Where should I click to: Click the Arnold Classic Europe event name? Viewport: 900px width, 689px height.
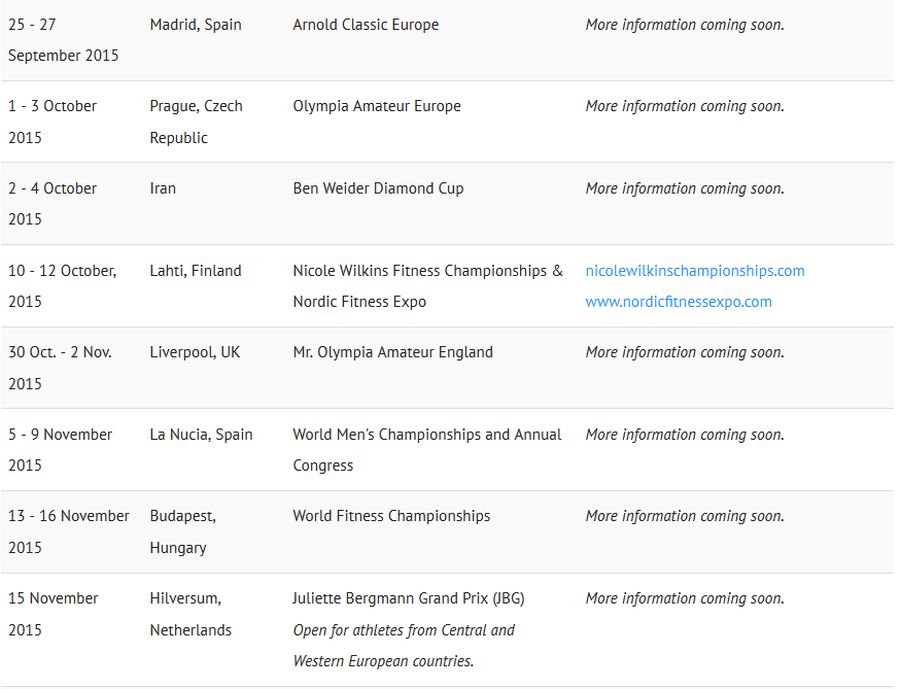point(365,25)
